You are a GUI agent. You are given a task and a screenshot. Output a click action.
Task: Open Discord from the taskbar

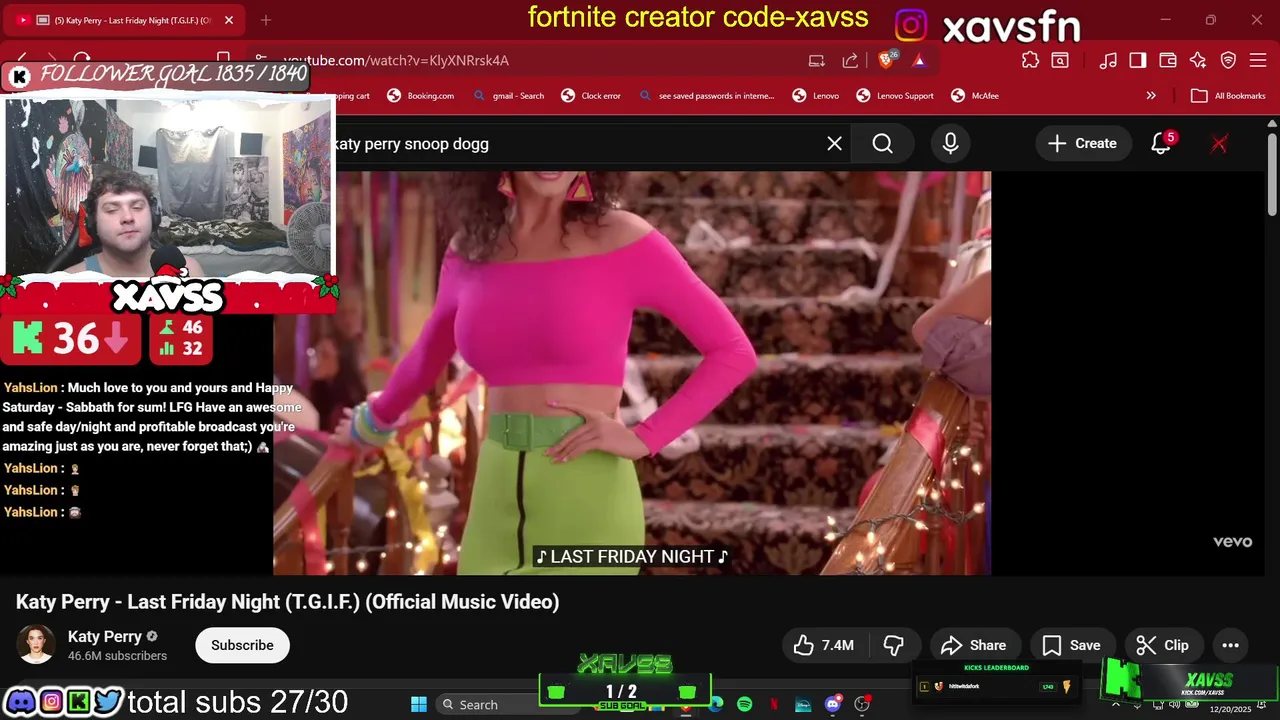click(x=832, y=705)
